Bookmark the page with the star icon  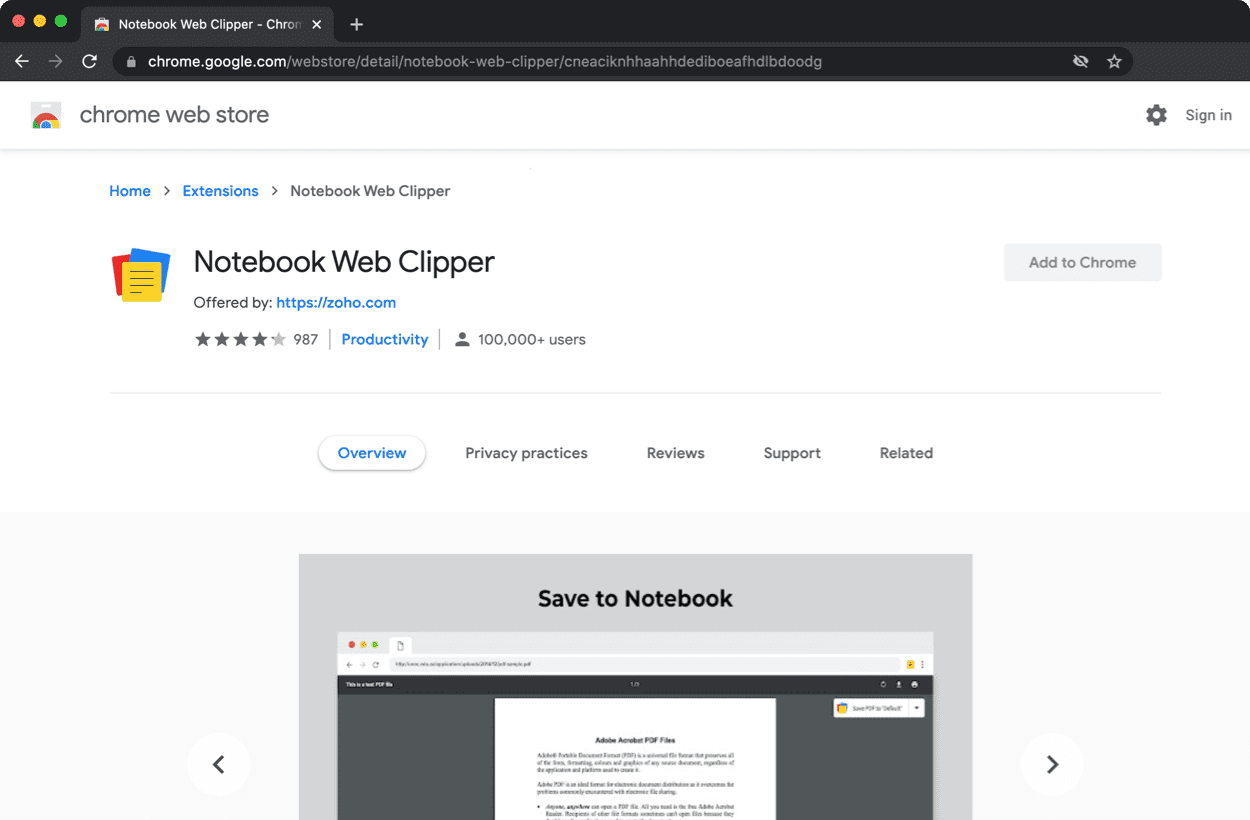[x=1114, y=61]
